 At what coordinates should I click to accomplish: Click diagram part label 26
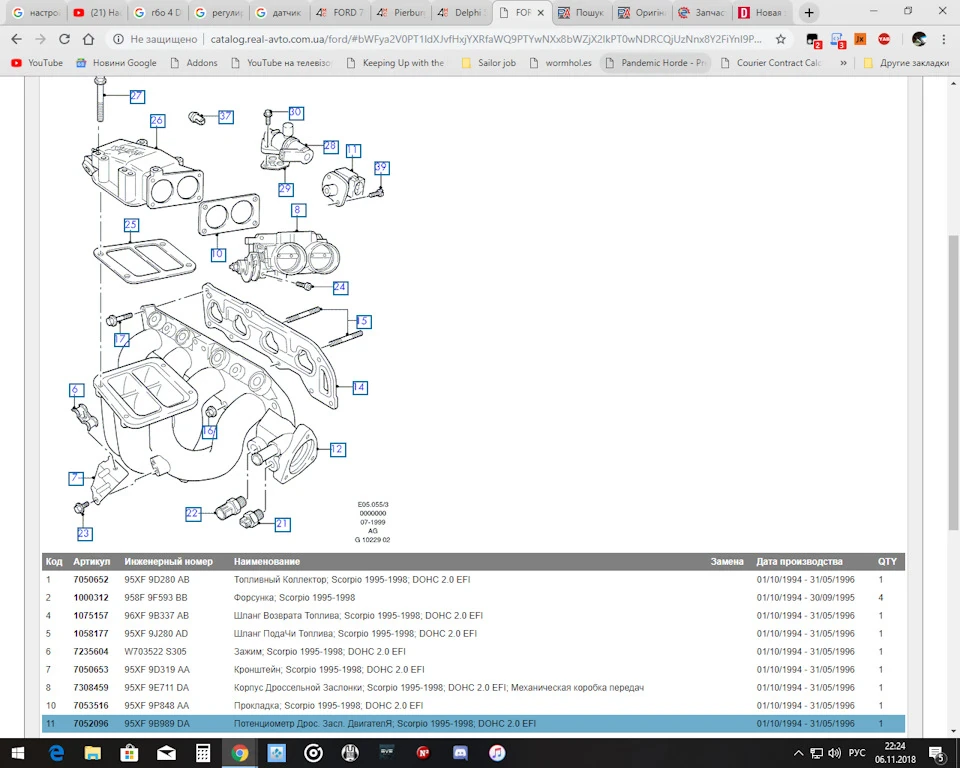[157, 121]
